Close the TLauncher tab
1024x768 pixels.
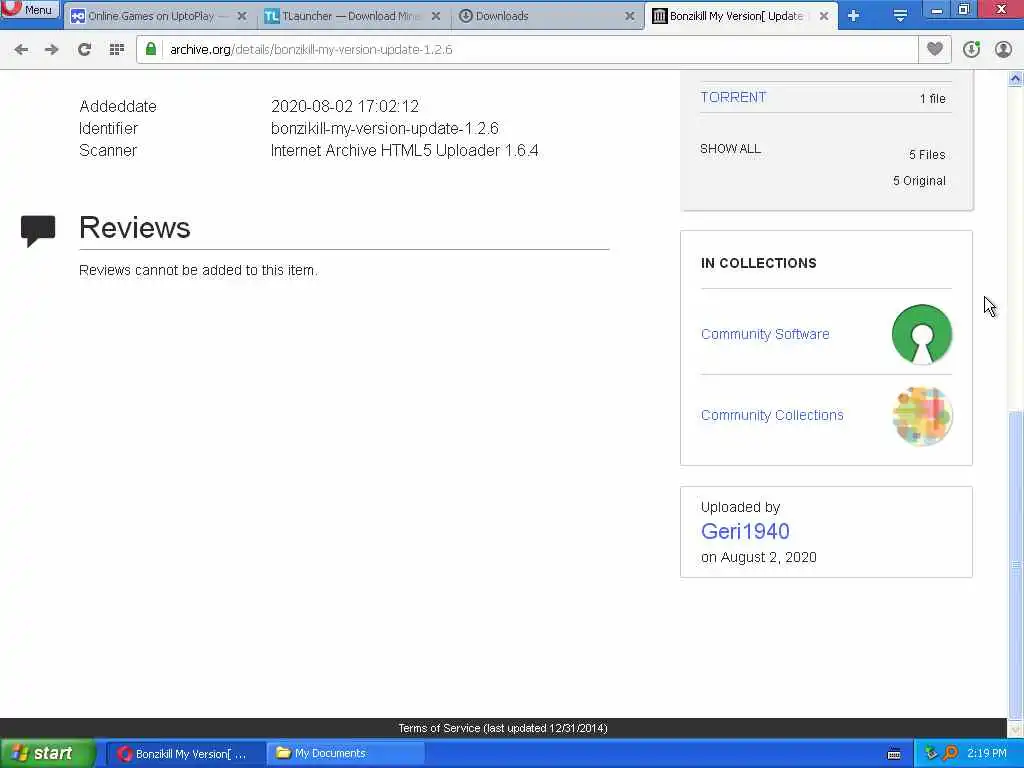coord(436,16)
